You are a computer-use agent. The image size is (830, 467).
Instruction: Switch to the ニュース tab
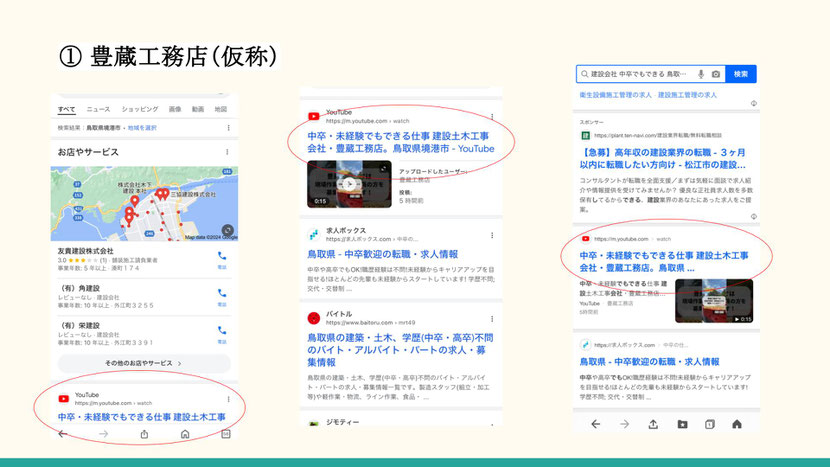coord(98,109)
